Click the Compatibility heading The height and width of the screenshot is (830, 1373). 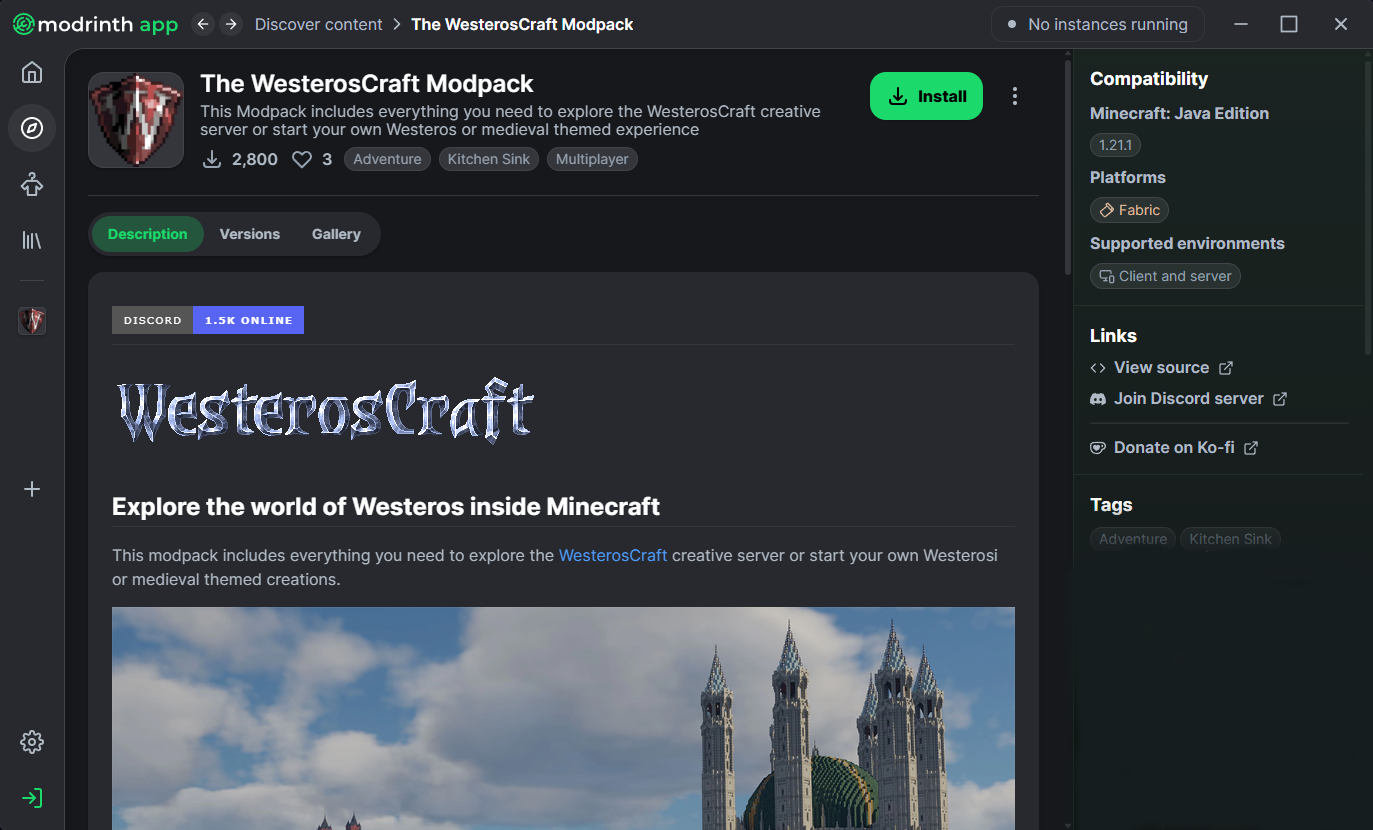tap(1149, 79)
